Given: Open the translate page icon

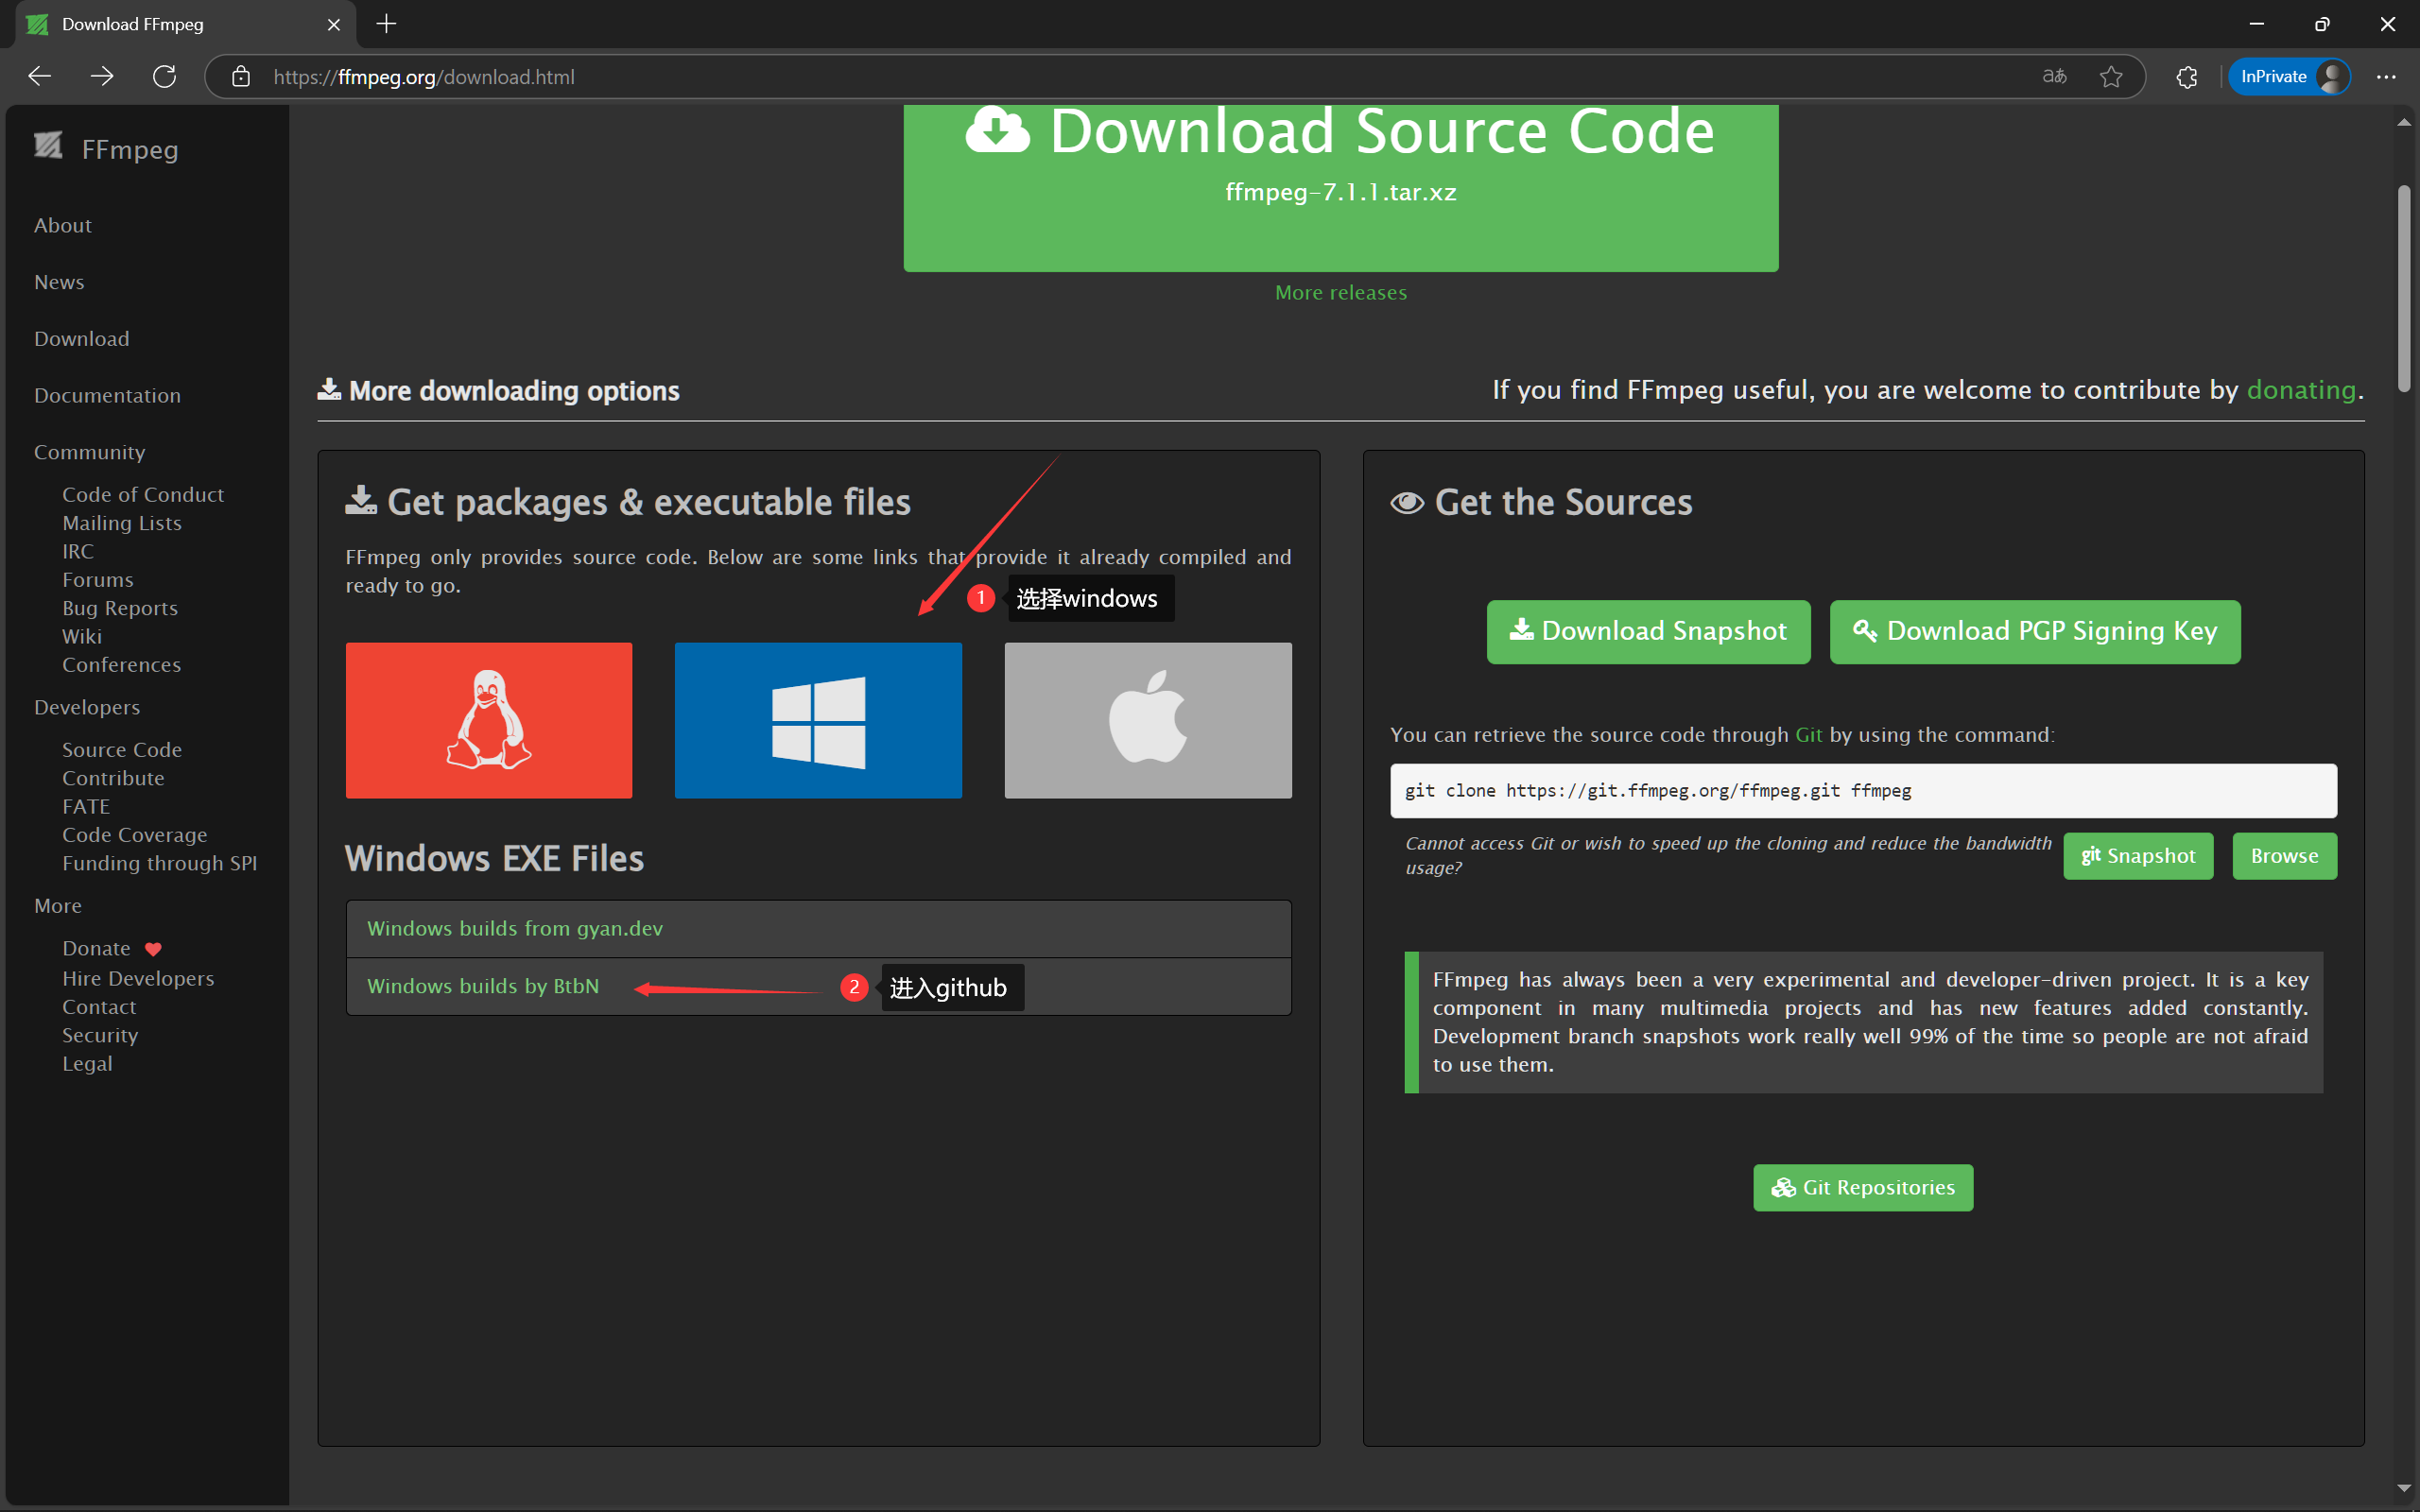Looking at the screenshot, I should pyautogui.click(x=2054, y=76).
